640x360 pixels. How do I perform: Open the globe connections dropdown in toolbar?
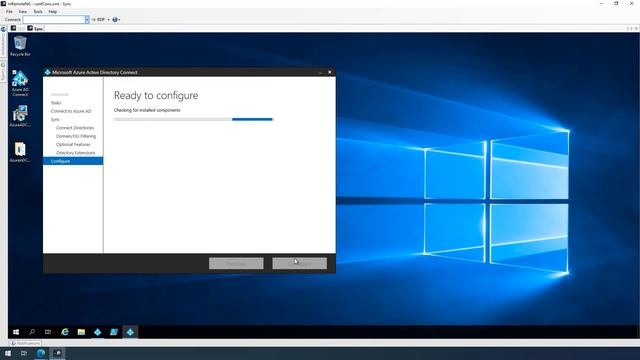pyautogui.click(x=116, y=20)
